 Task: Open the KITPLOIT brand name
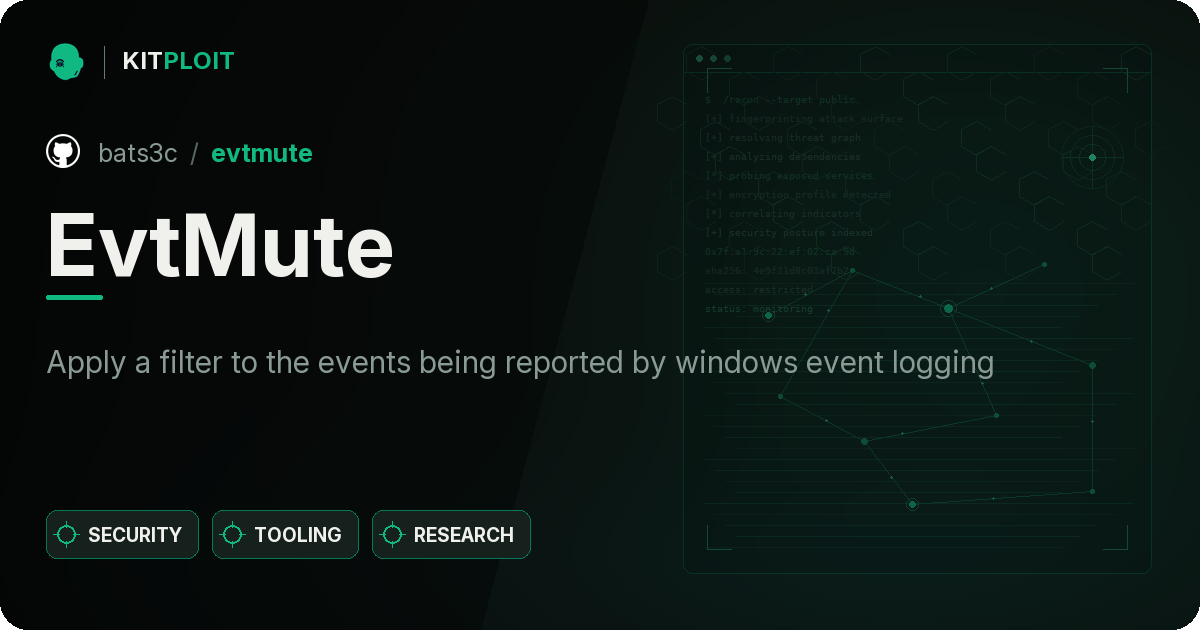click(x=178, y=61)
